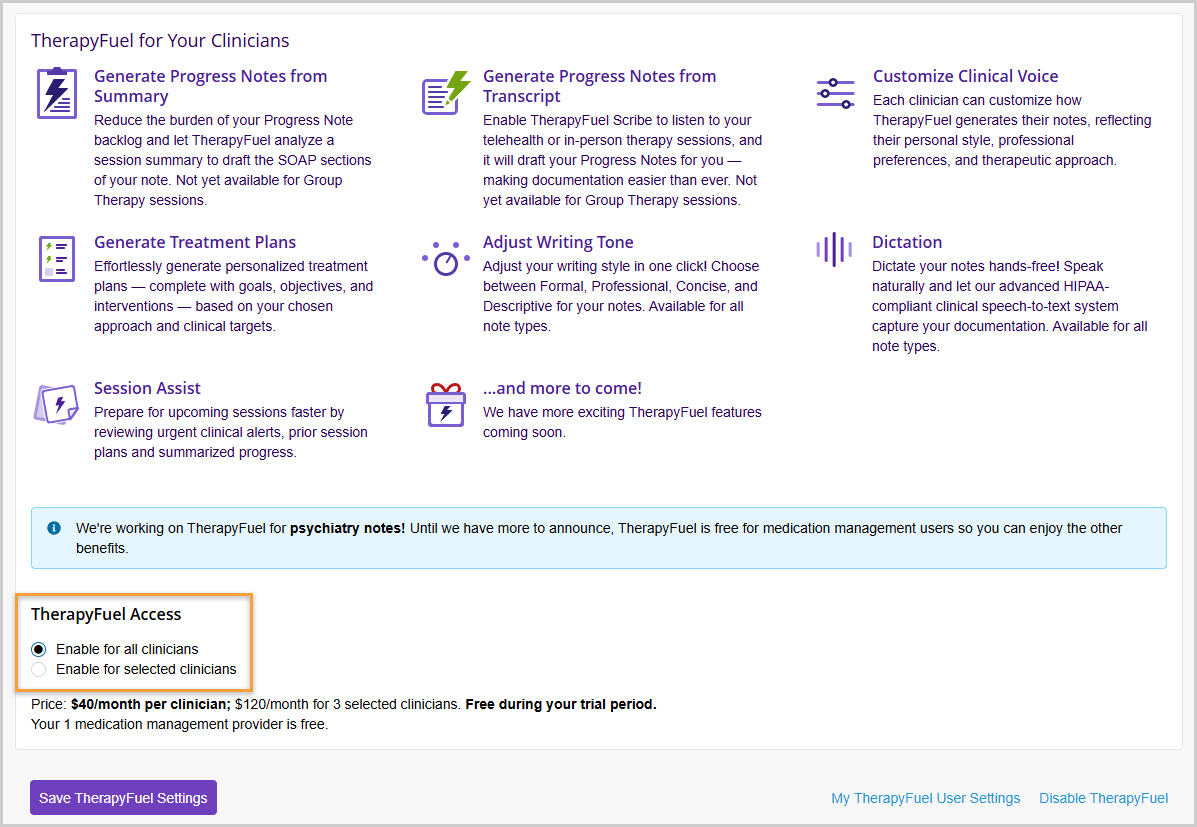Click the Generate Treatment Plans icon
1197x827 pixels.
[x=57, y=259]
